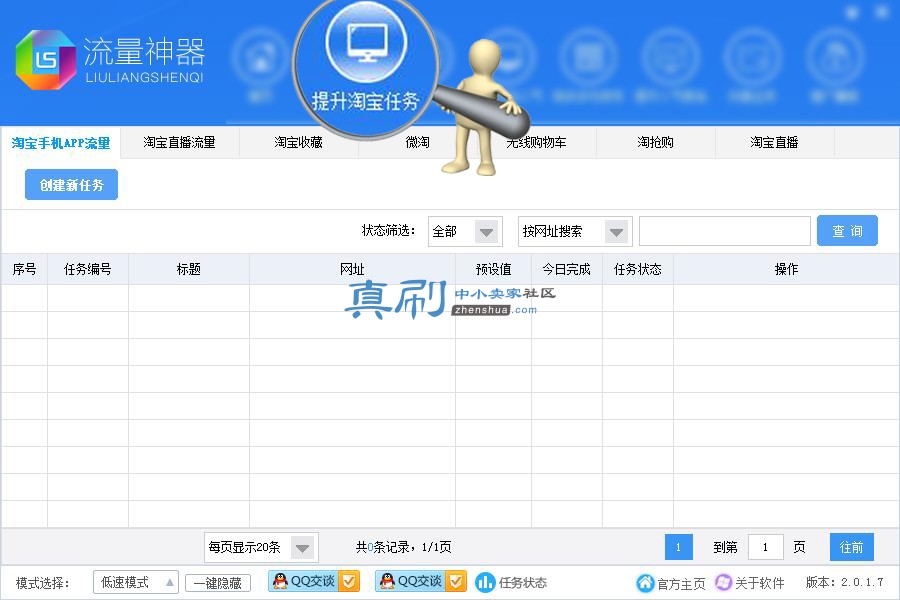This screenshot has width=900, height=600.
Task: Open 官方主页 via its house icon
Action: (x=645, y=583)
